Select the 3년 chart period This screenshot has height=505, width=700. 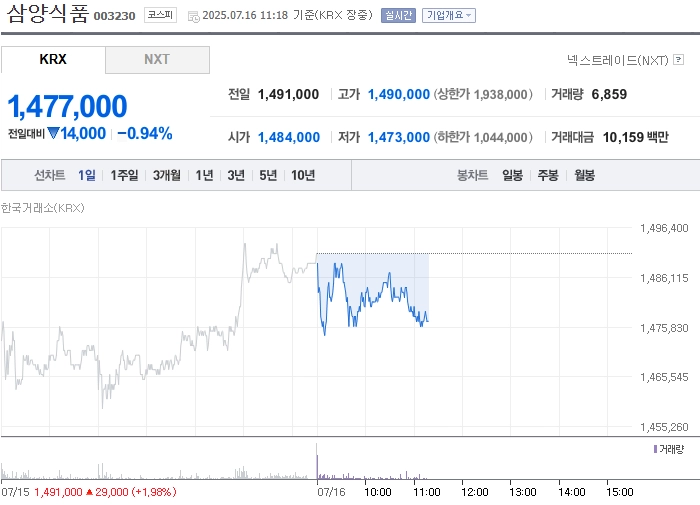[236, 175]
